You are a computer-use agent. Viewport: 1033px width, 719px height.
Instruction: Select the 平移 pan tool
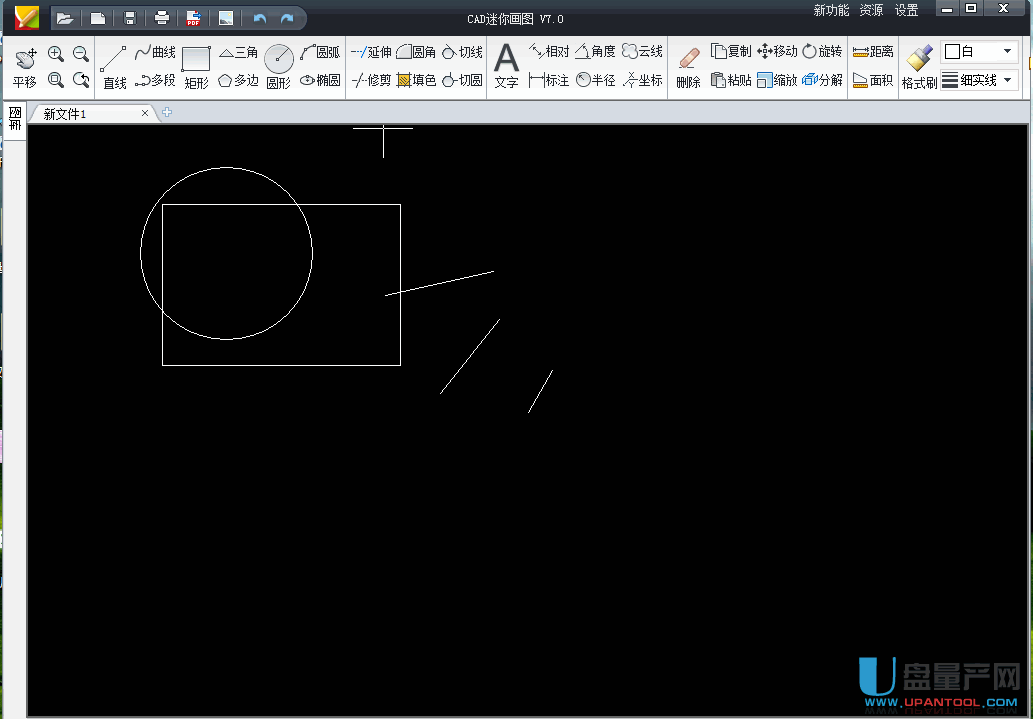click(25, 67)
